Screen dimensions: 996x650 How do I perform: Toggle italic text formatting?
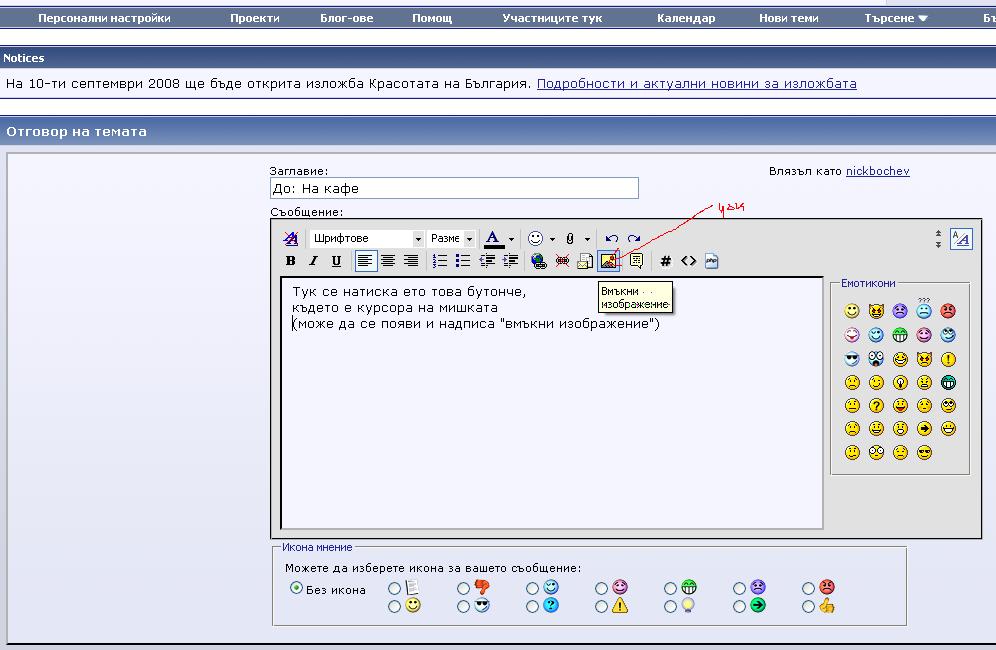click(x=313, y=261)
